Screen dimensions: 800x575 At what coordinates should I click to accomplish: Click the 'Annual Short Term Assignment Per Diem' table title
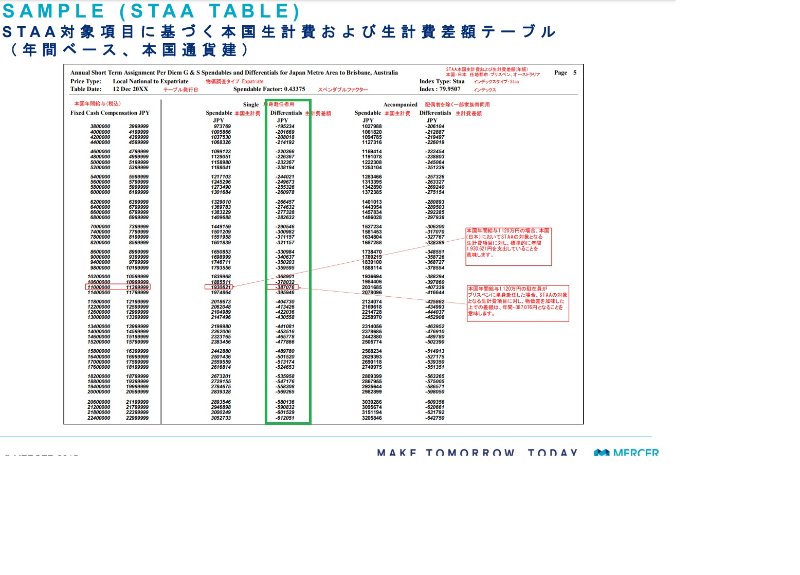click(x=234, y=73)
